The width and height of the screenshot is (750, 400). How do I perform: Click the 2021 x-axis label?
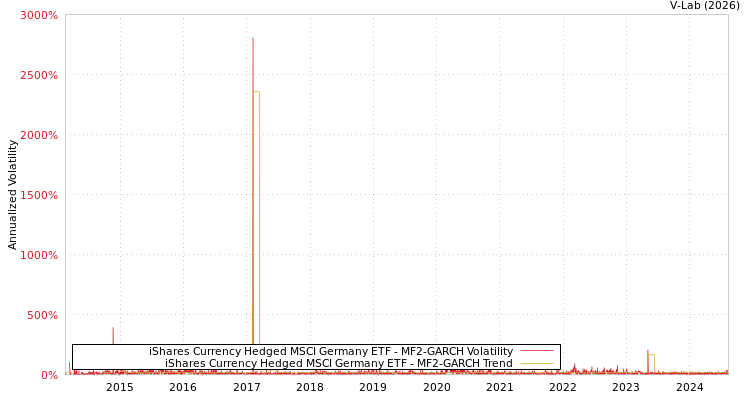[x=500, y=387]
